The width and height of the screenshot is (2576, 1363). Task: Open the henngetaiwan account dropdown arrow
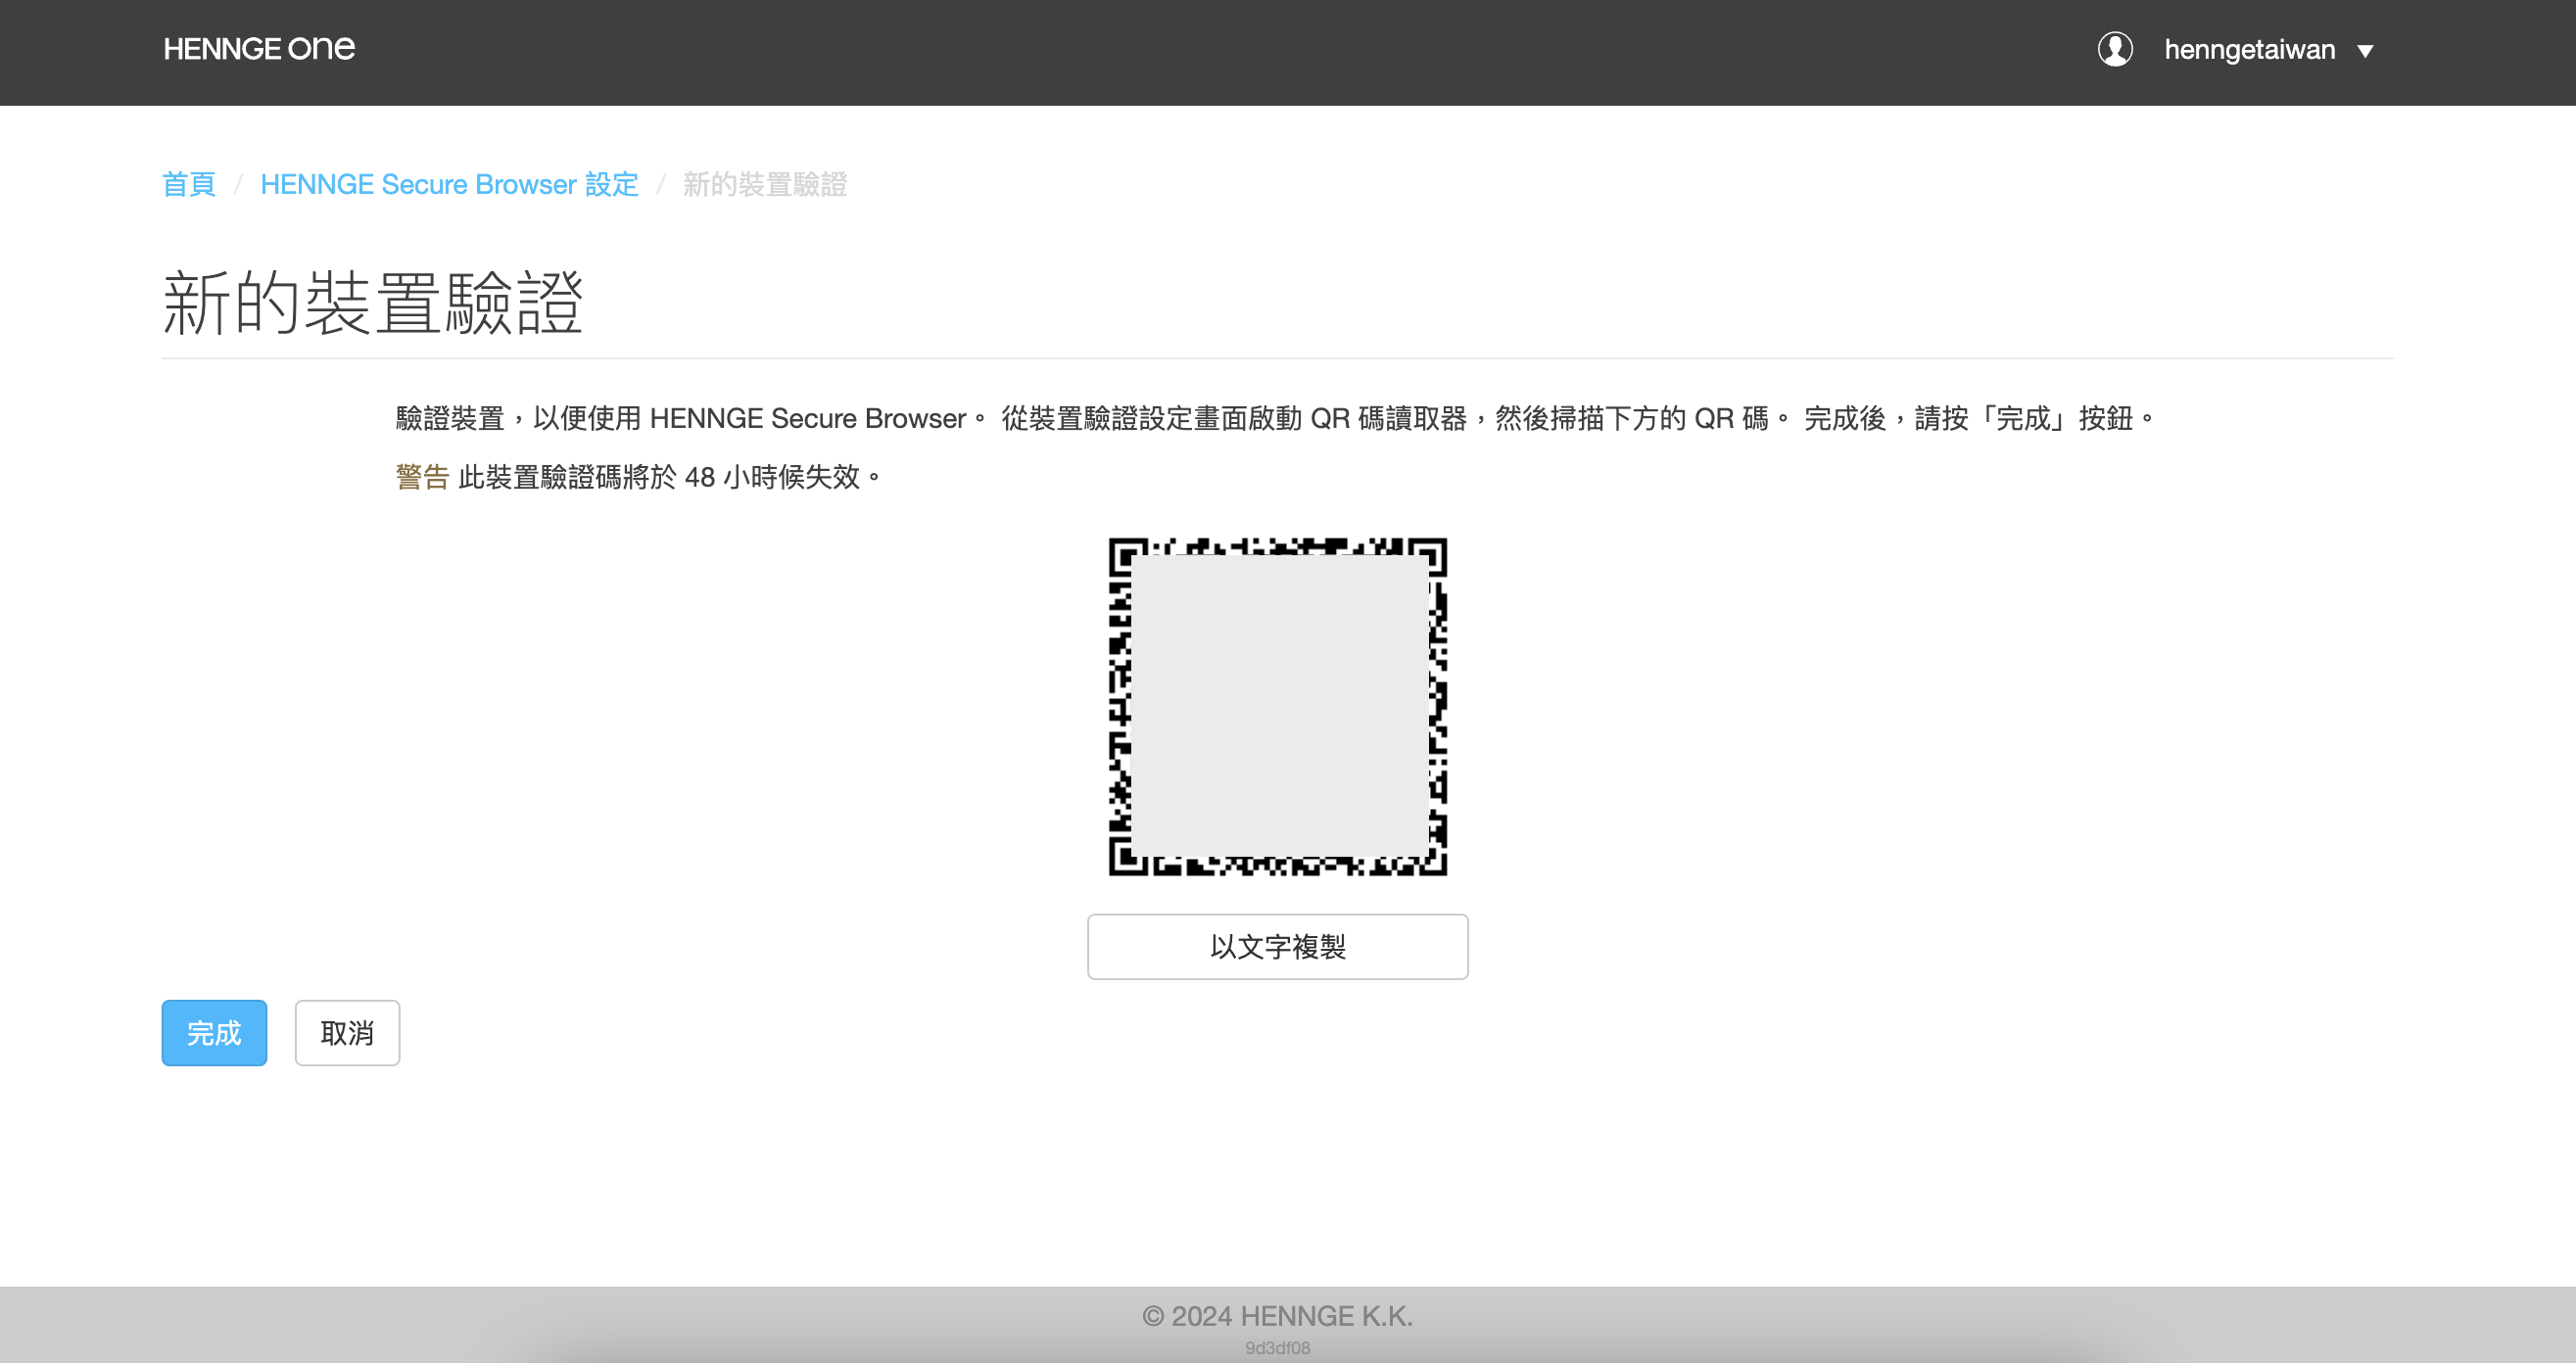point(2365,51)
